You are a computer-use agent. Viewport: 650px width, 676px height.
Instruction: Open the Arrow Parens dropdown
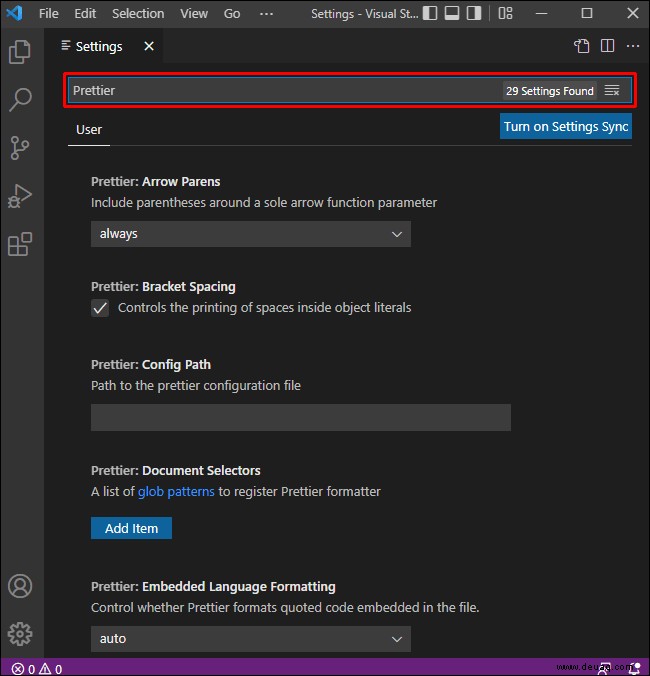[251, 234]
